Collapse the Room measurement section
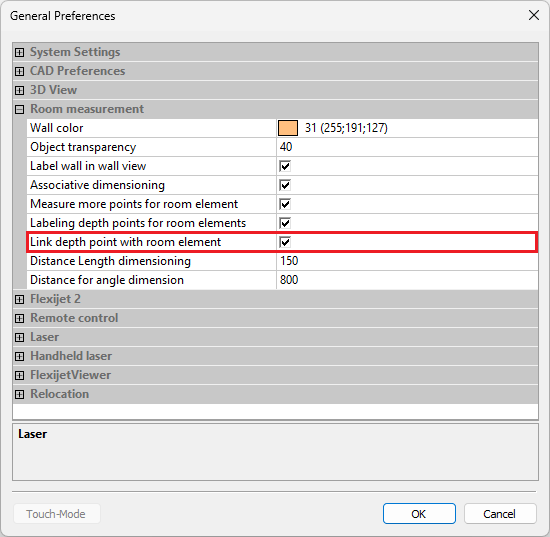550x537 pixels. point(20,109)
